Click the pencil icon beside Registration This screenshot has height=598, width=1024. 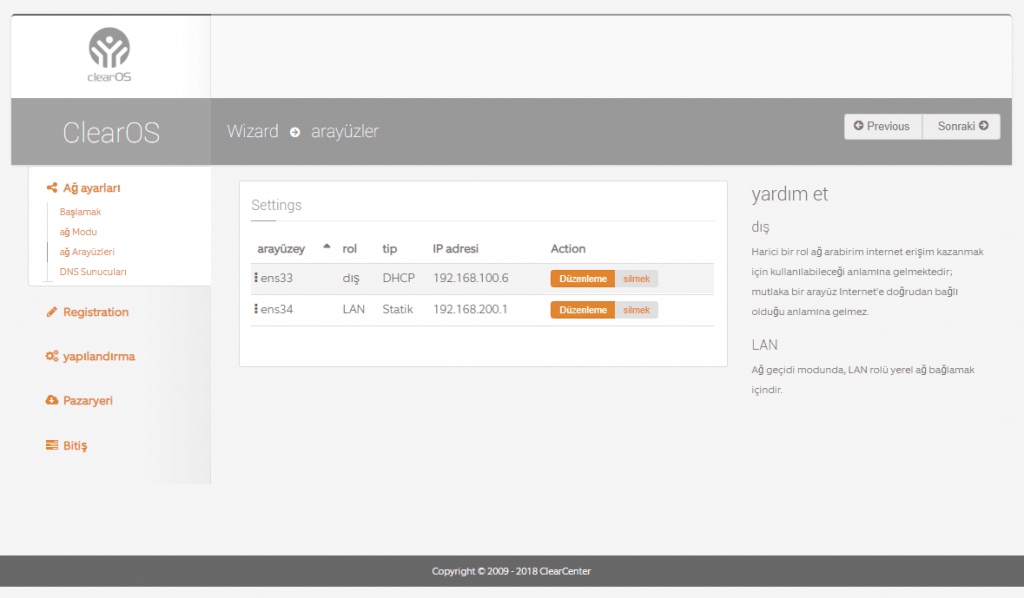(x=52, y=312)
